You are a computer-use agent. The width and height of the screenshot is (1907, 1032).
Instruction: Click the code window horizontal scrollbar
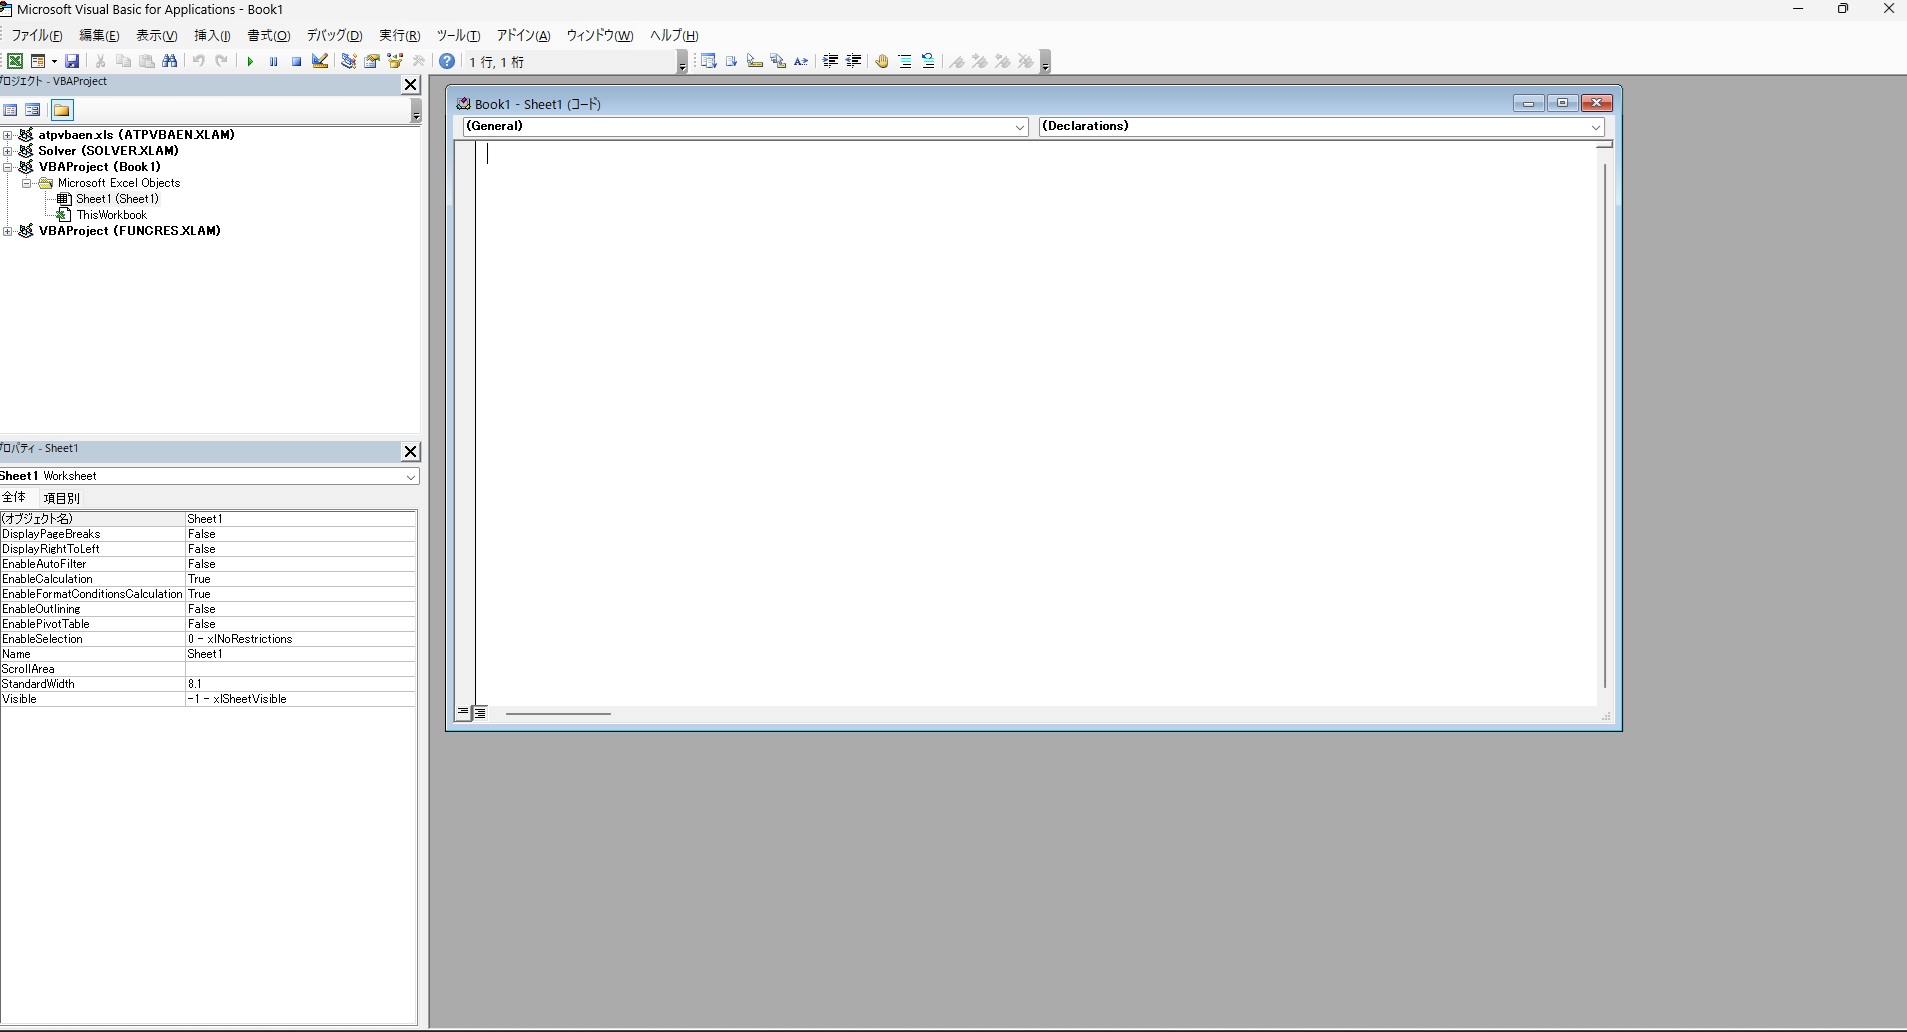click(x=558, y=713)
